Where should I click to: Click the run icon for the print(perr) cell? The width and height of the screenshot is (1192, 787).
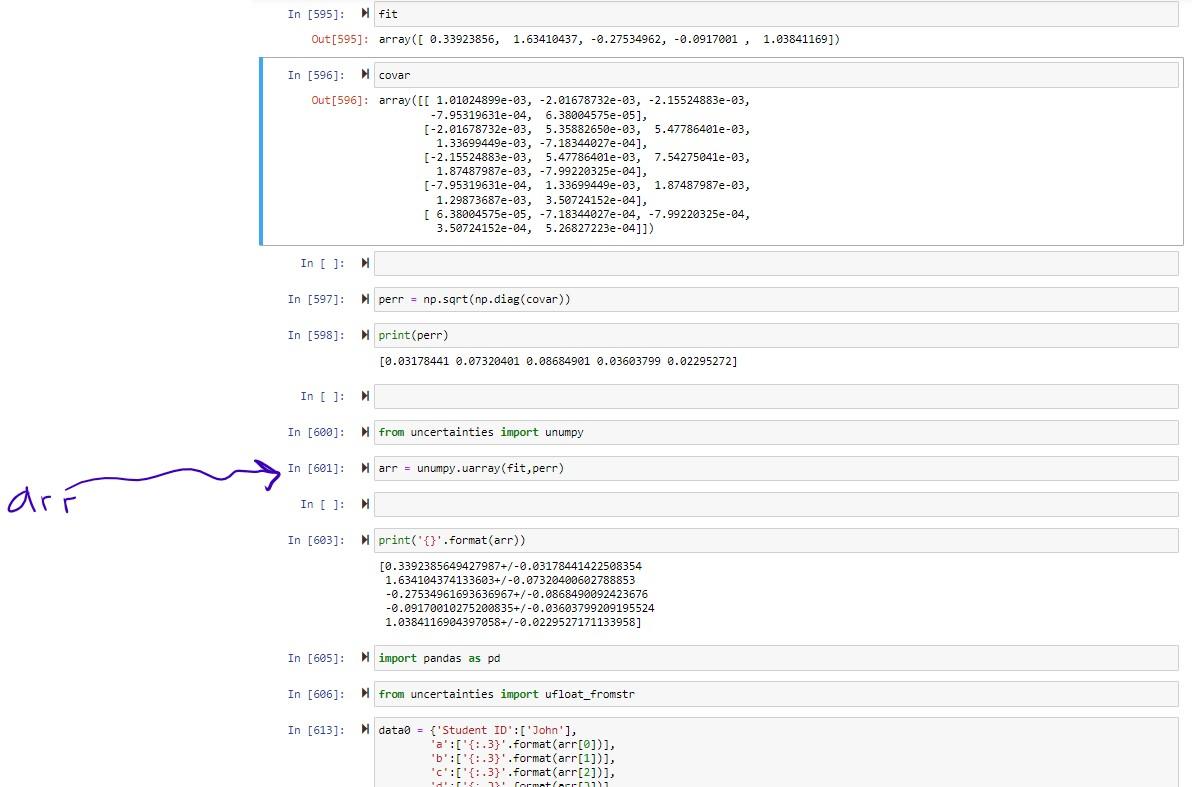365,333
